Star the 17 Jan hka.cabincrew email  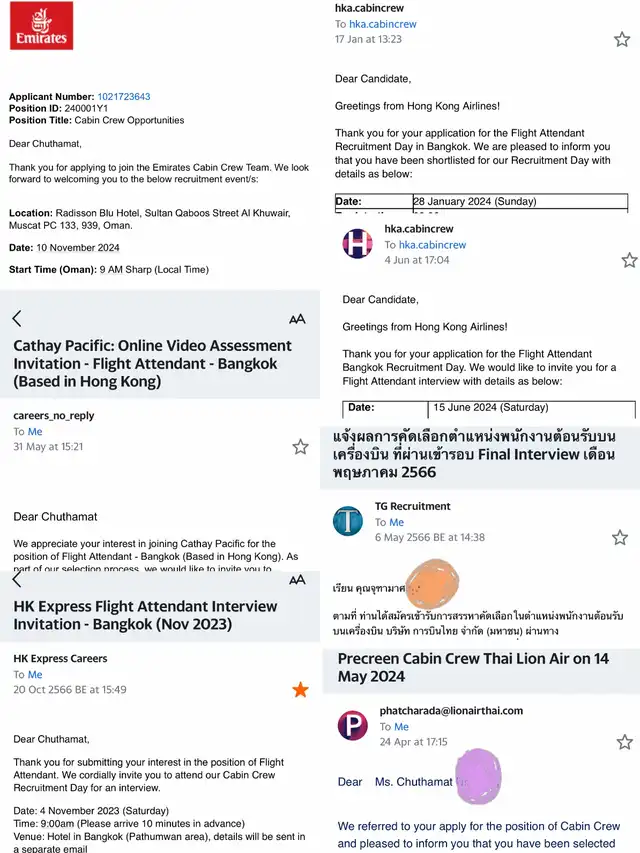[622, 39]
